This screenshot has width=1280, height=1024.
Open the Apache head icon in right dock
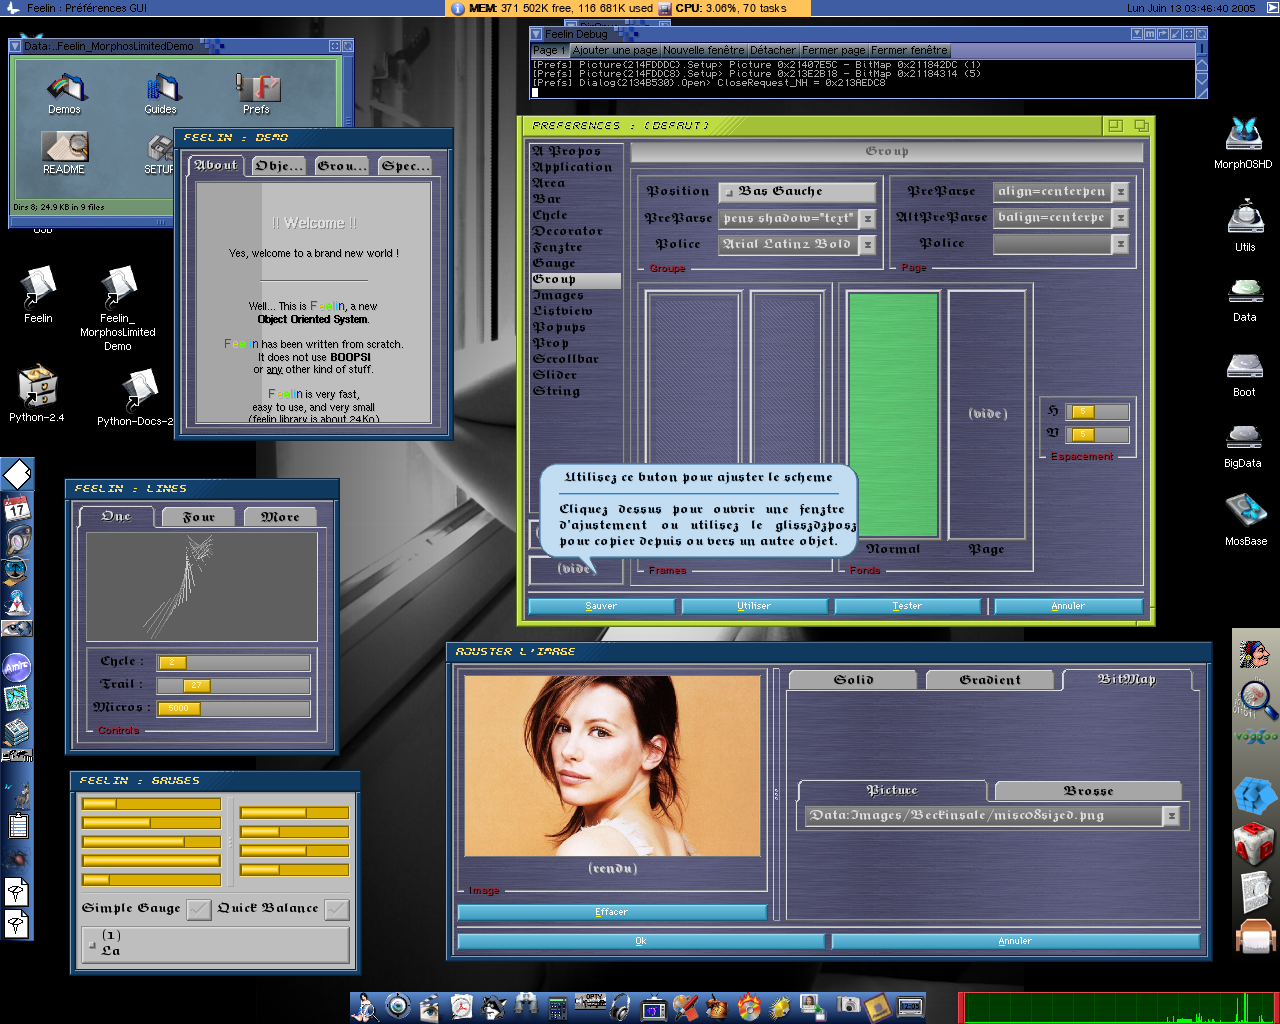pyautogui.click(x=1254, y=655)
